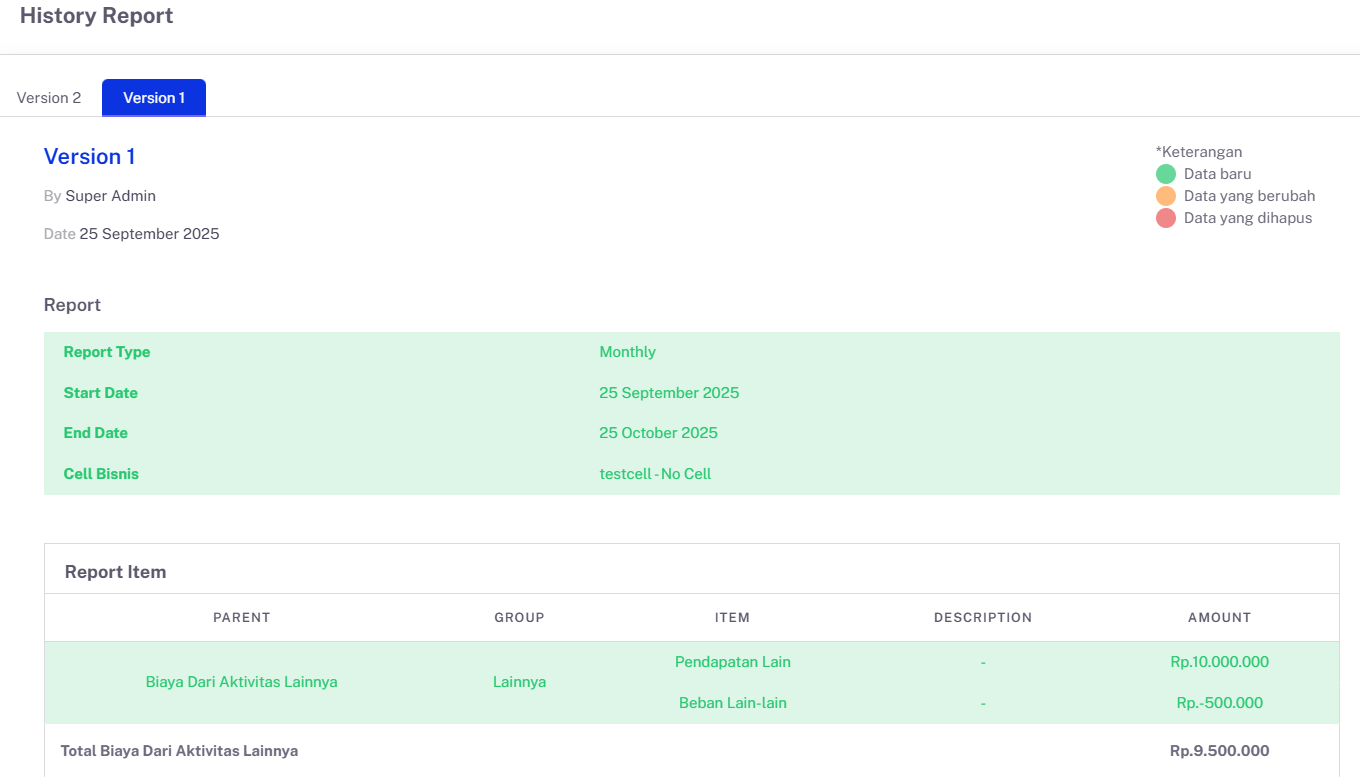Click the orange Data yang berubah dot

pyautogui.click(x=1166, y=196)
